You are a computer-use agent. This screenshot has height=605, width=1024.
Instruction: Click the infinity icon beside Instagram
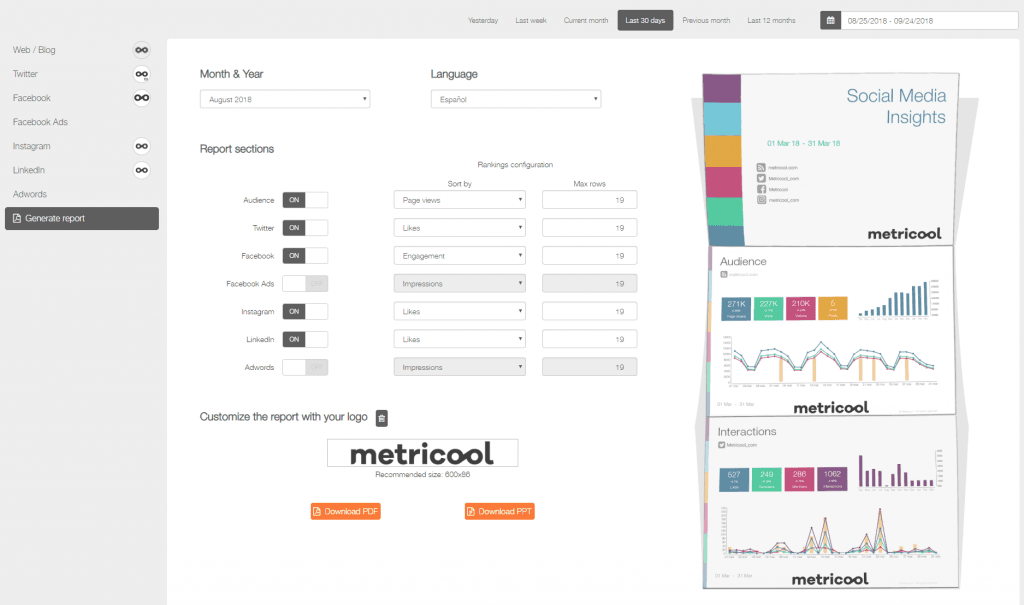point(142,146)
